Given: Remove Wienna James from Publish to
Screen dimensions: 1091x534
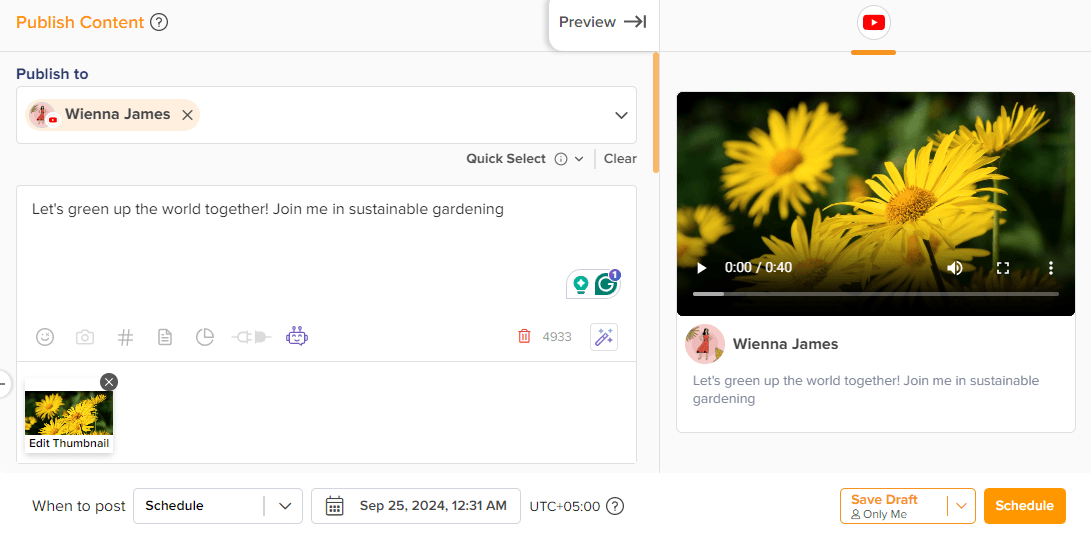Looking at the screenshot, I should tap(187, 116).
